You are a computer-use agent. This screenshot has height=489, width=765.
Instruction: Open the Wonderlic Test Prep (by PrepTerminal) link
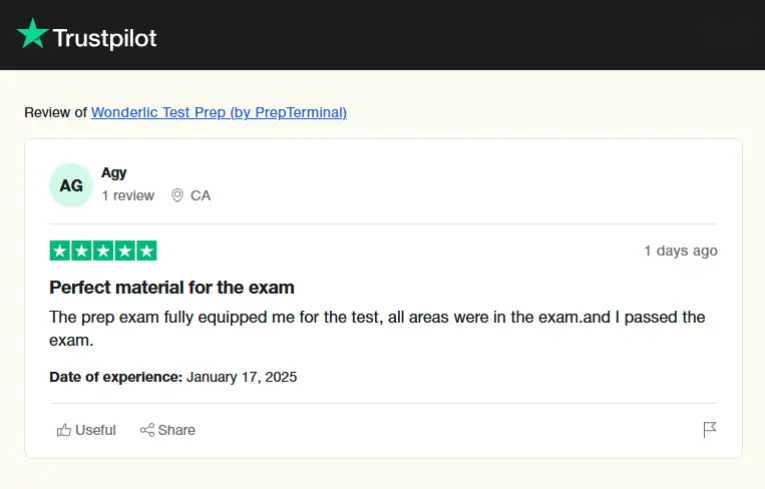(x=219, y=112)
